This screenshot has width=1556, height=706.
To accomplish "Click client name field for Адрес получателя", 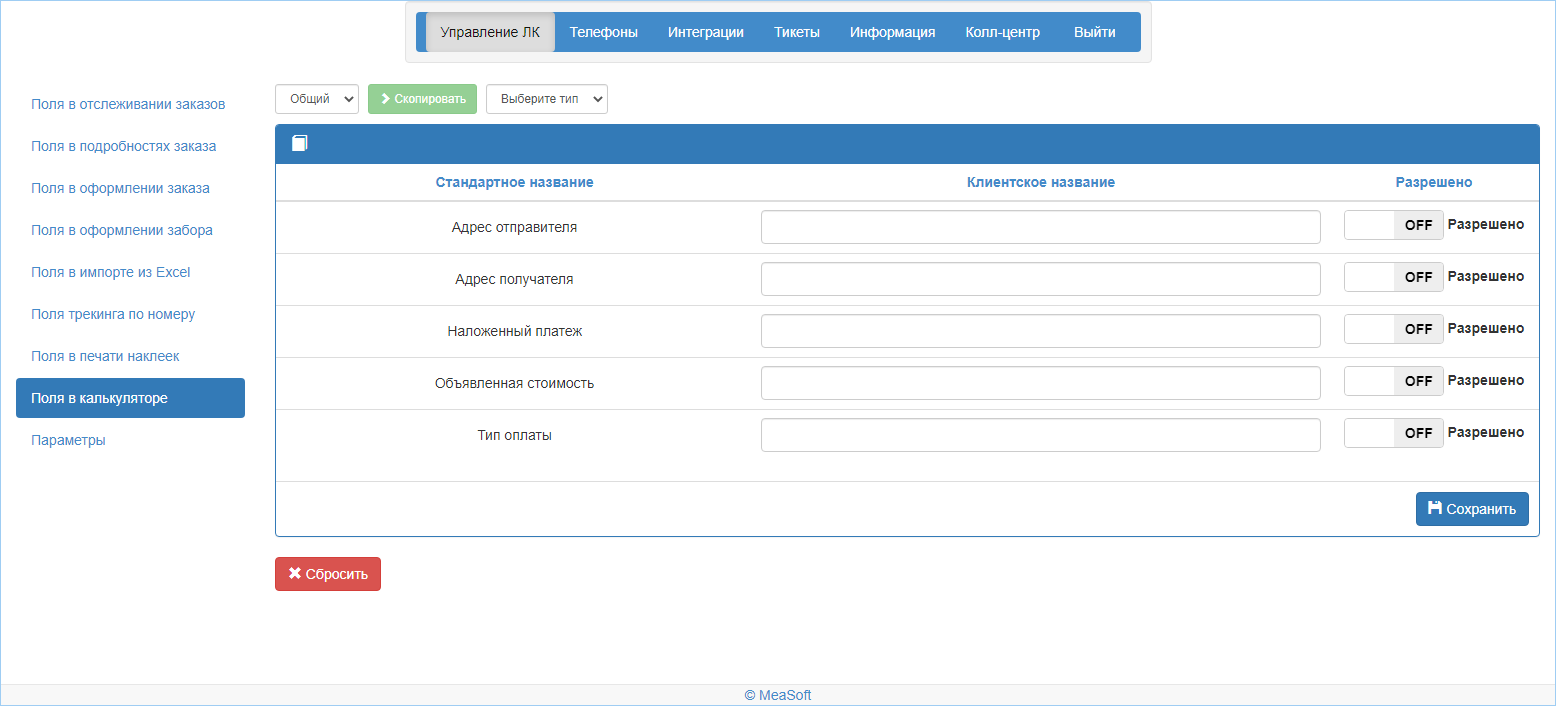I will [1041, 279].
